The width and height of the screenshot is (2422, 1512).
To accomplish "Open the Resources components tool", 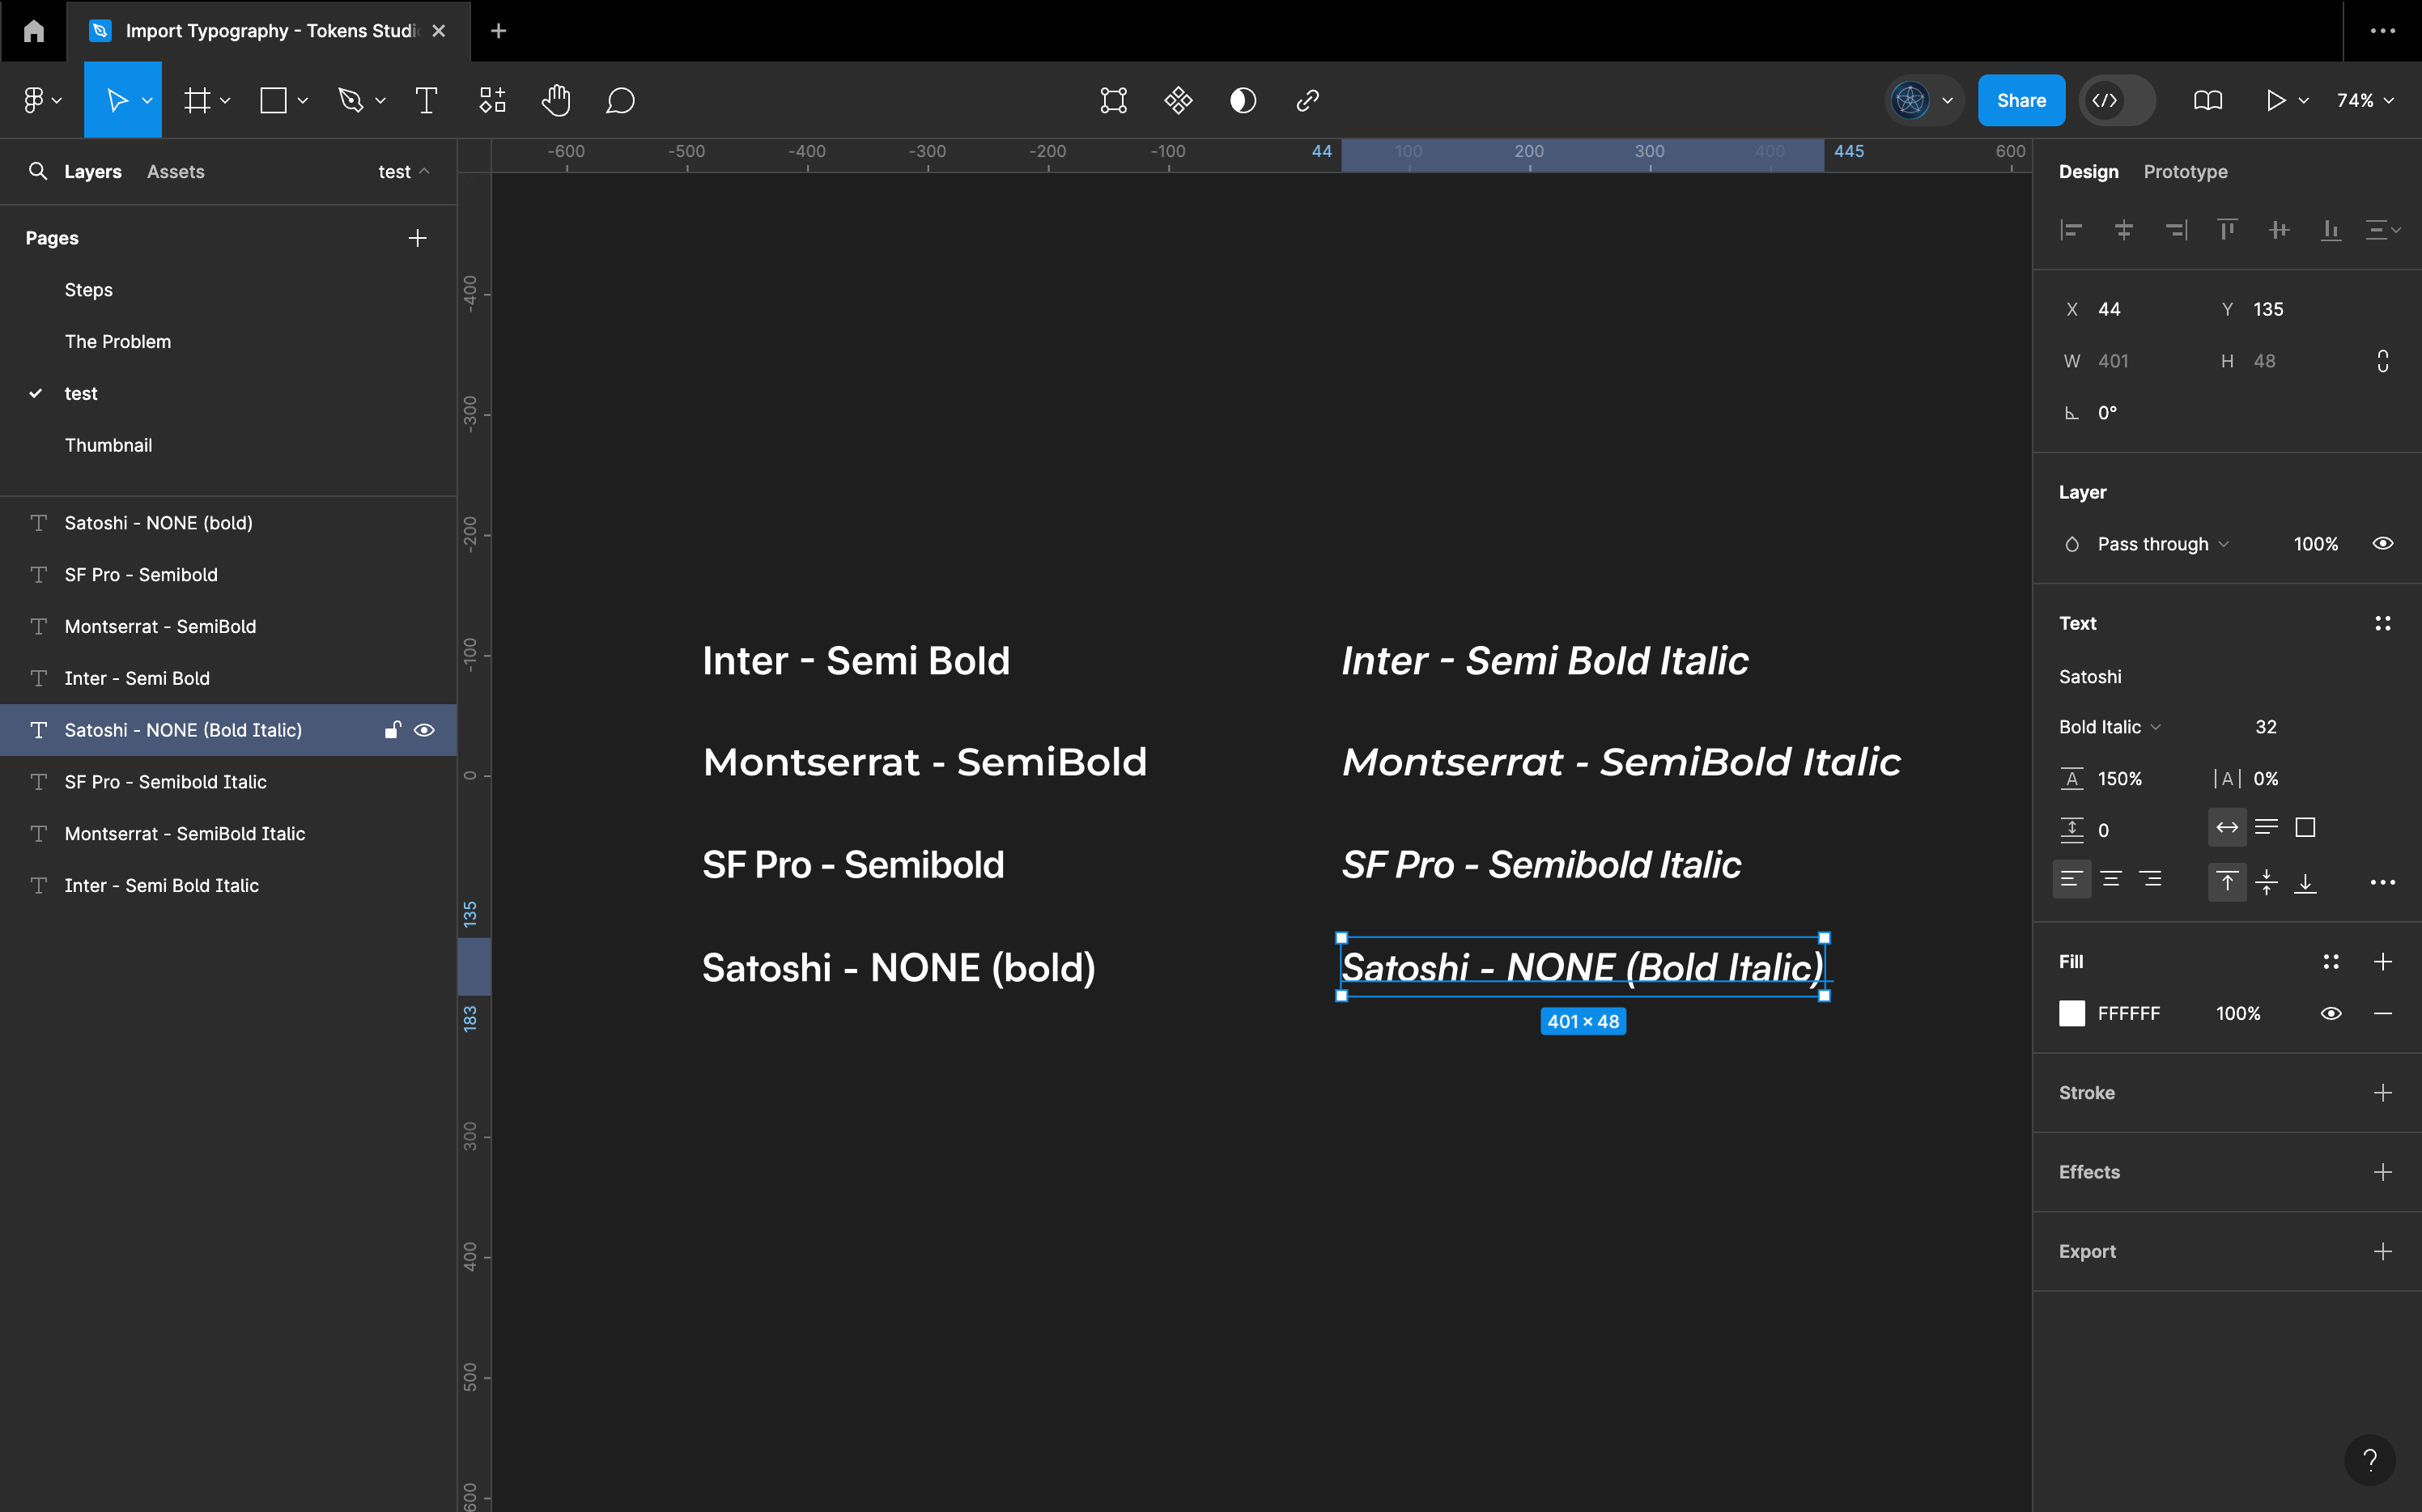I will click(492, 100).
